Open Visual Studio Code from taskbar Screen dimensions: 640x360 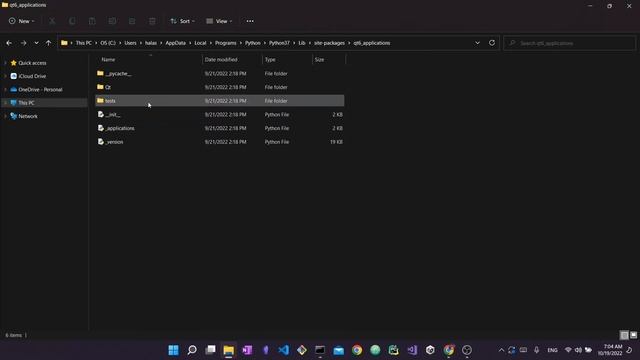[x=284, y=350]
